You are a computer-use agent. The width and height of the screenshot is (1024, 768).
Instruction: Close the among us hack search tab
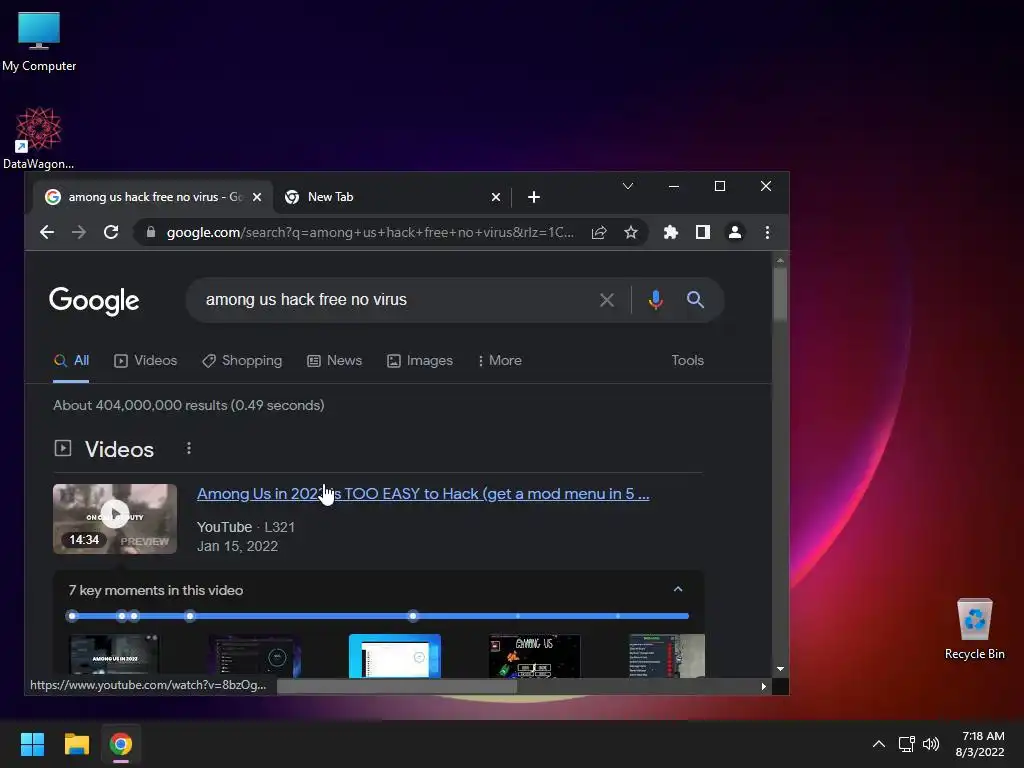click(x=257, y=197)
